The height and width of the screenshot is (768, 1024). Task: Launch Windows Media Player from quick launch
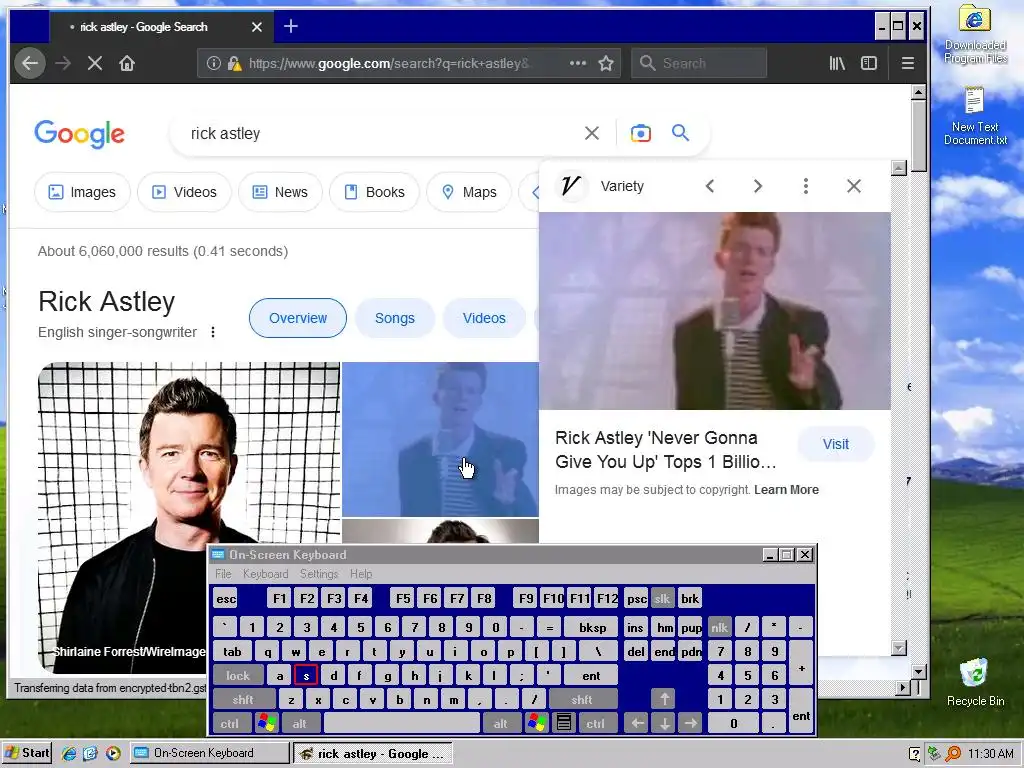(x=113, y=753)
